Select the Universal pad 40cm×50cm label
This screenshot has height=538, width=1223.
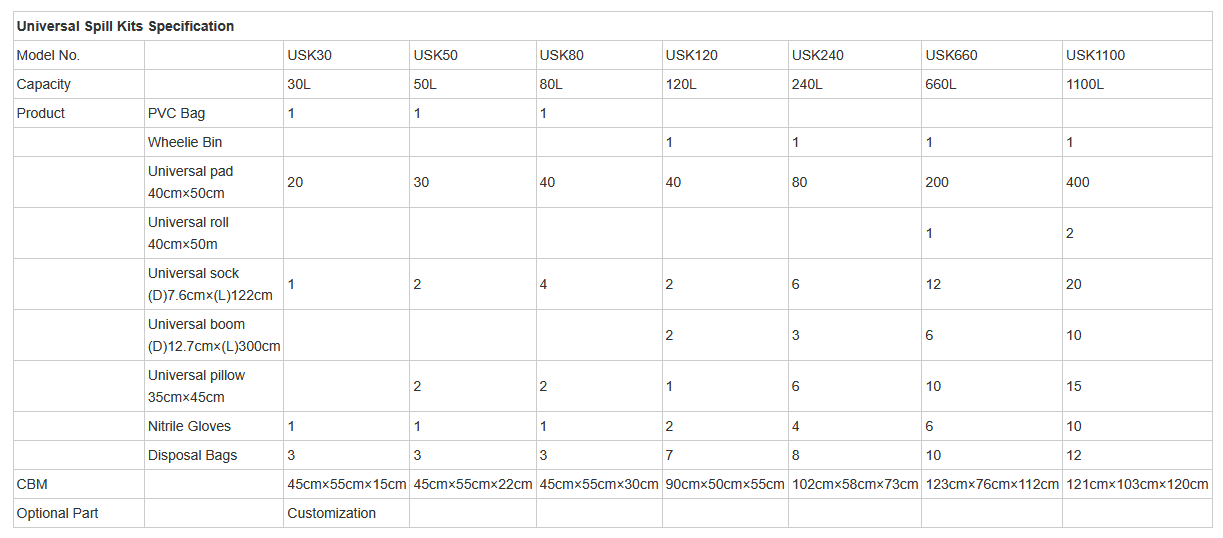[190, 182]
